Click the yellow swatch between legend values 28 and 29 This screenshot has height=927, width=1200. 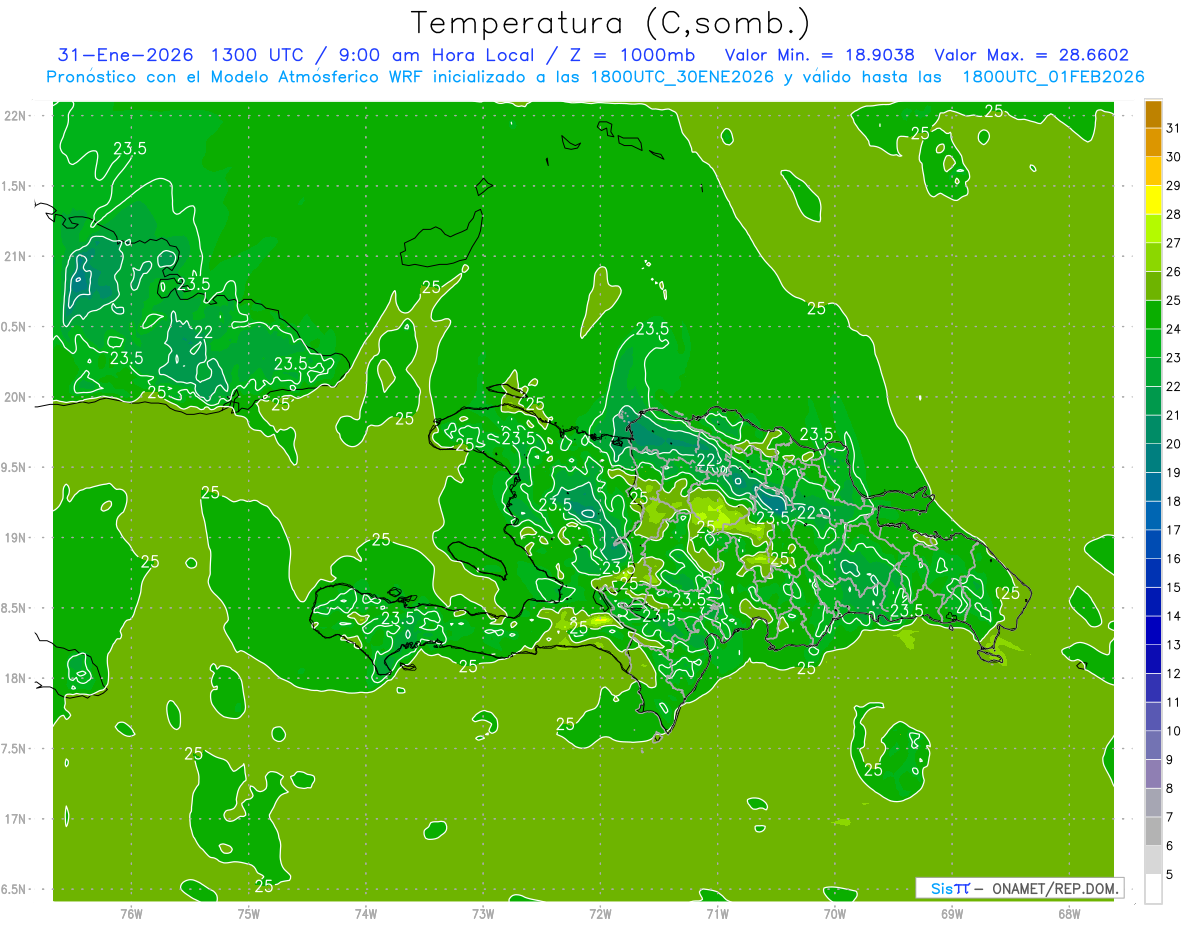pos(1153,200)
